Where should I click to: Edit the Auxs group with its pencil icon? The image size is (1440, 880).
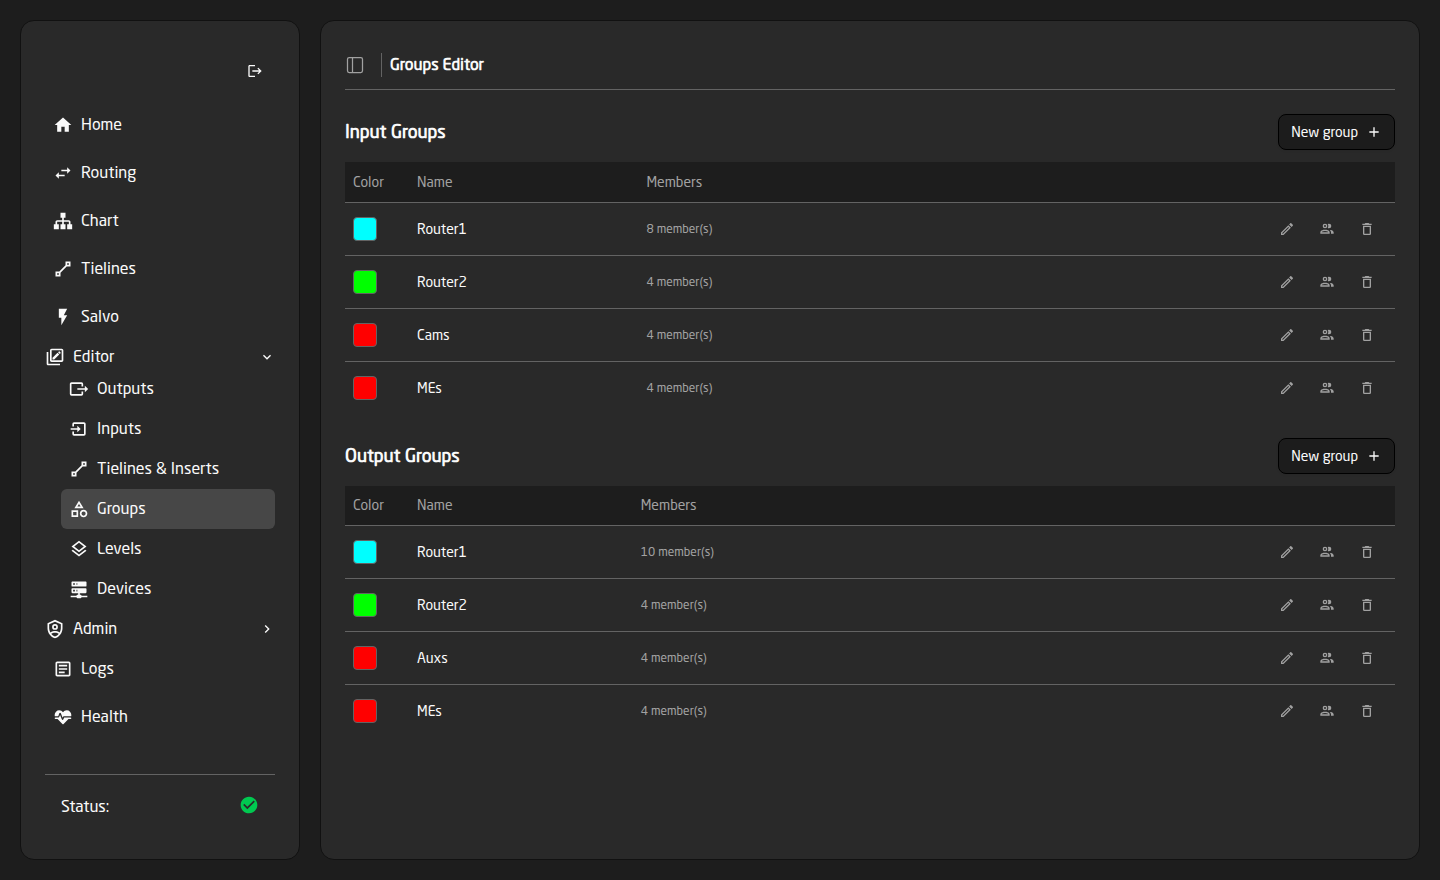pos(1287,658)
